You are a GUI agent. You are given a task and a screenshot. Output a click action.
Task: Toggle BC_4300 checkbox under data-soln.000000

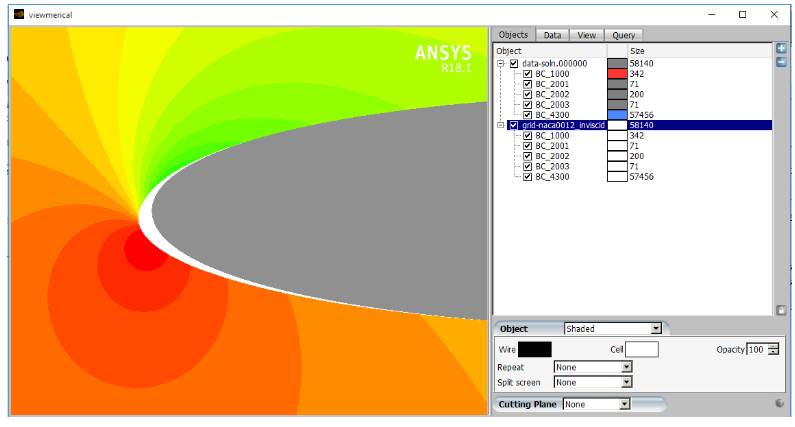tap(528, 115)
